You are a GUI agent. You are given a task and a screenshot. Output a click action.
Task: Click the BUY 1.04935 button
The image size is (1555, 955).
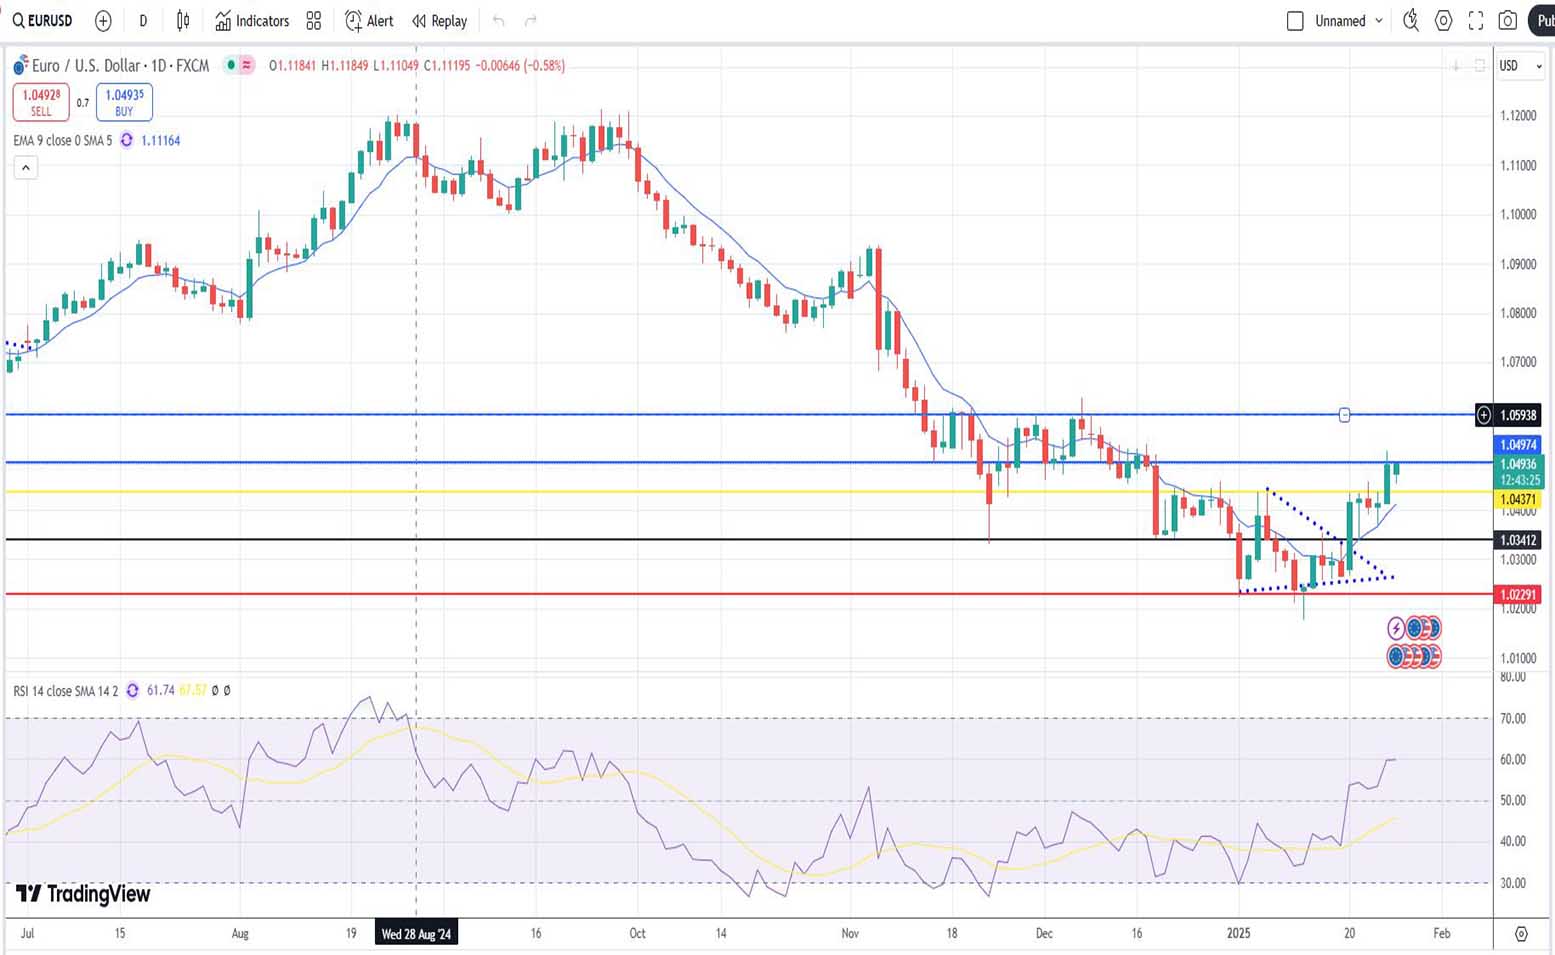coord(124,102)
